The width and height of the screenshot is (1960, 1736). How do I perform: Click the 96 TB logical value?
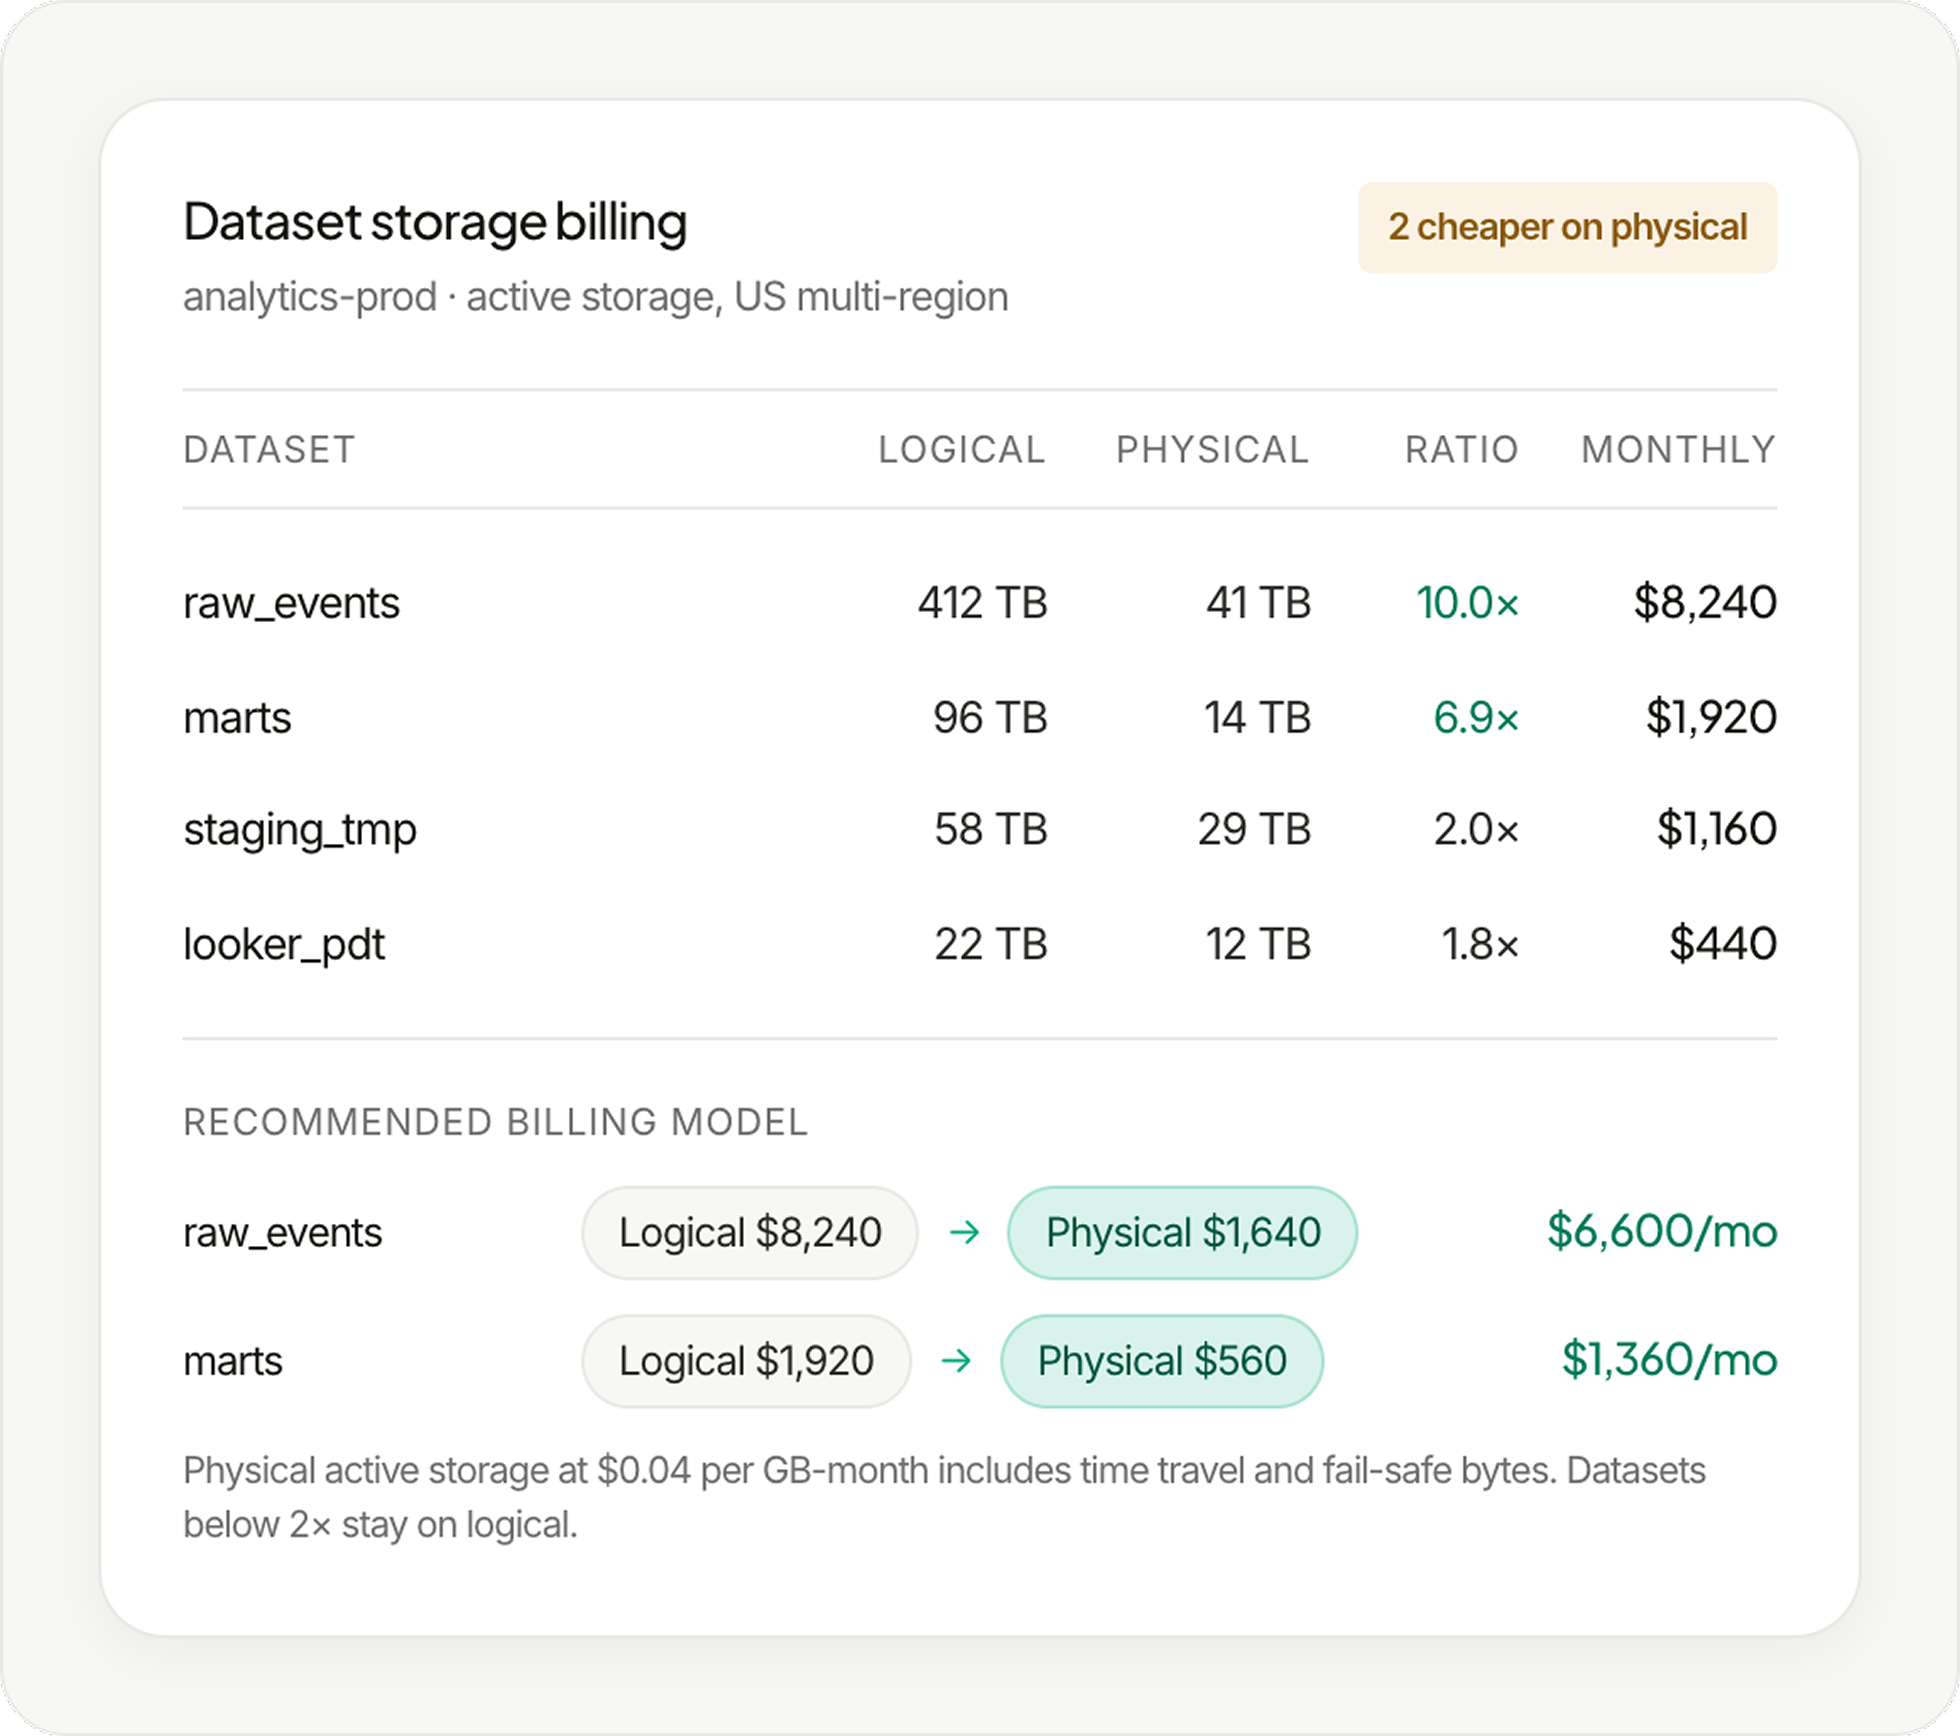[990, 718]
